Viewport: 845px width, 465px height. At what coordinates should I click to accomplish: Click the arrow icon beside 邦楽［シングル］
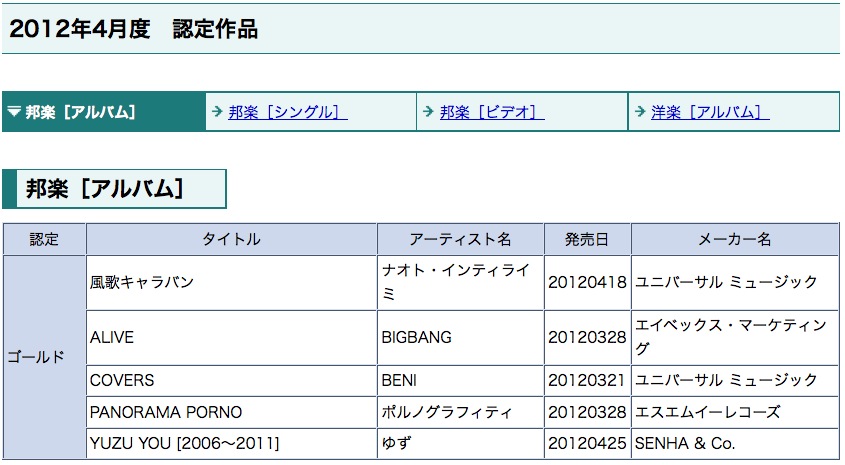pos(217,112)
